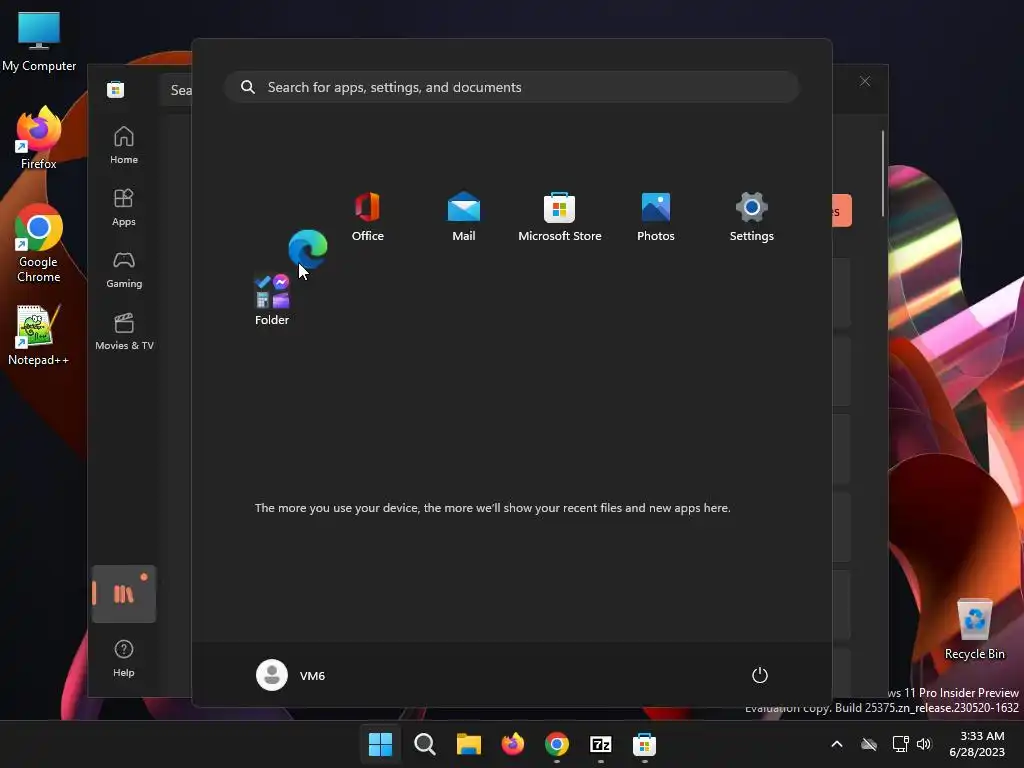
Task: Open File Explorer from taskbar
Action: click(468, 744)
